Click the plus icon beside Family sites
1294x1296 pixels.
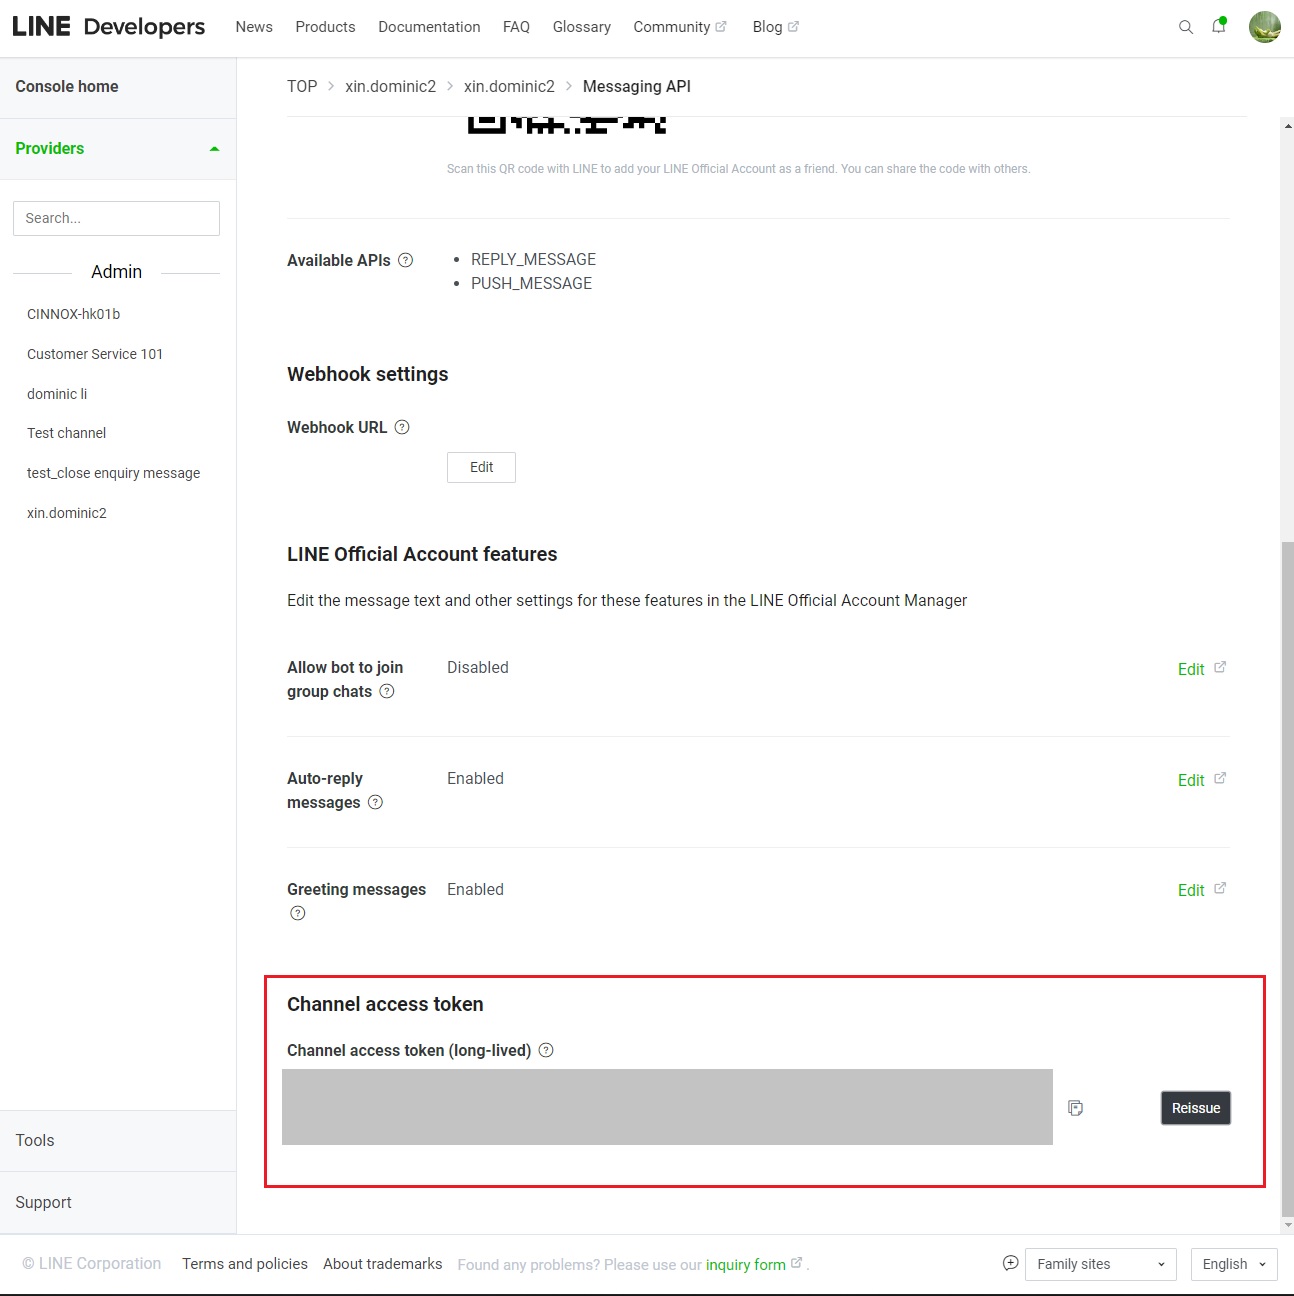click(x=1011, y=1263)
